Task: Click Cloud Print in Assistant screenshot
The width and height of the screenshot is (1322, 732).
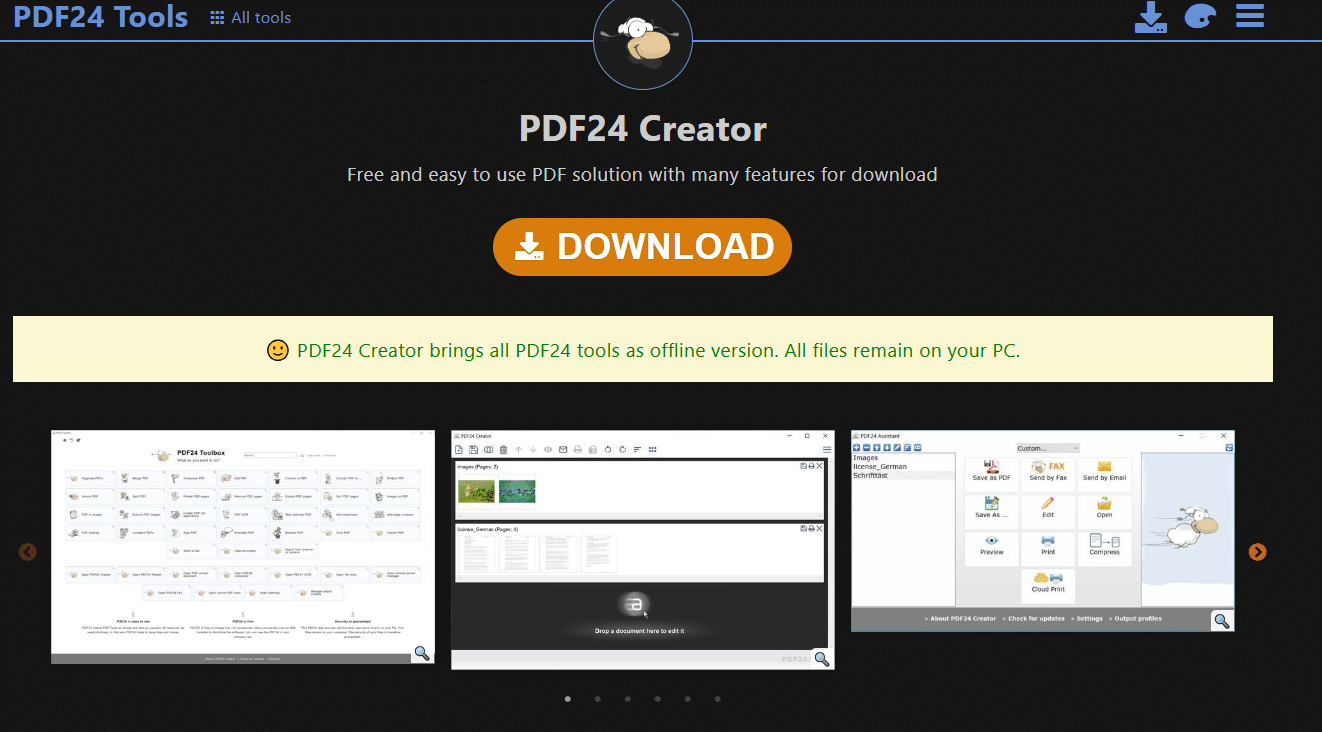Action: [1048, 586]
